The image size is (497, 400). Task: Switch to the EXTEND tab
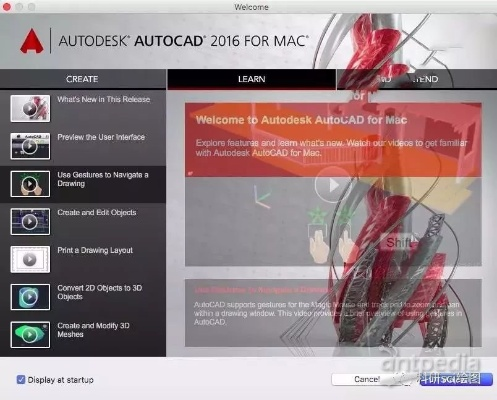click(417, 79)
